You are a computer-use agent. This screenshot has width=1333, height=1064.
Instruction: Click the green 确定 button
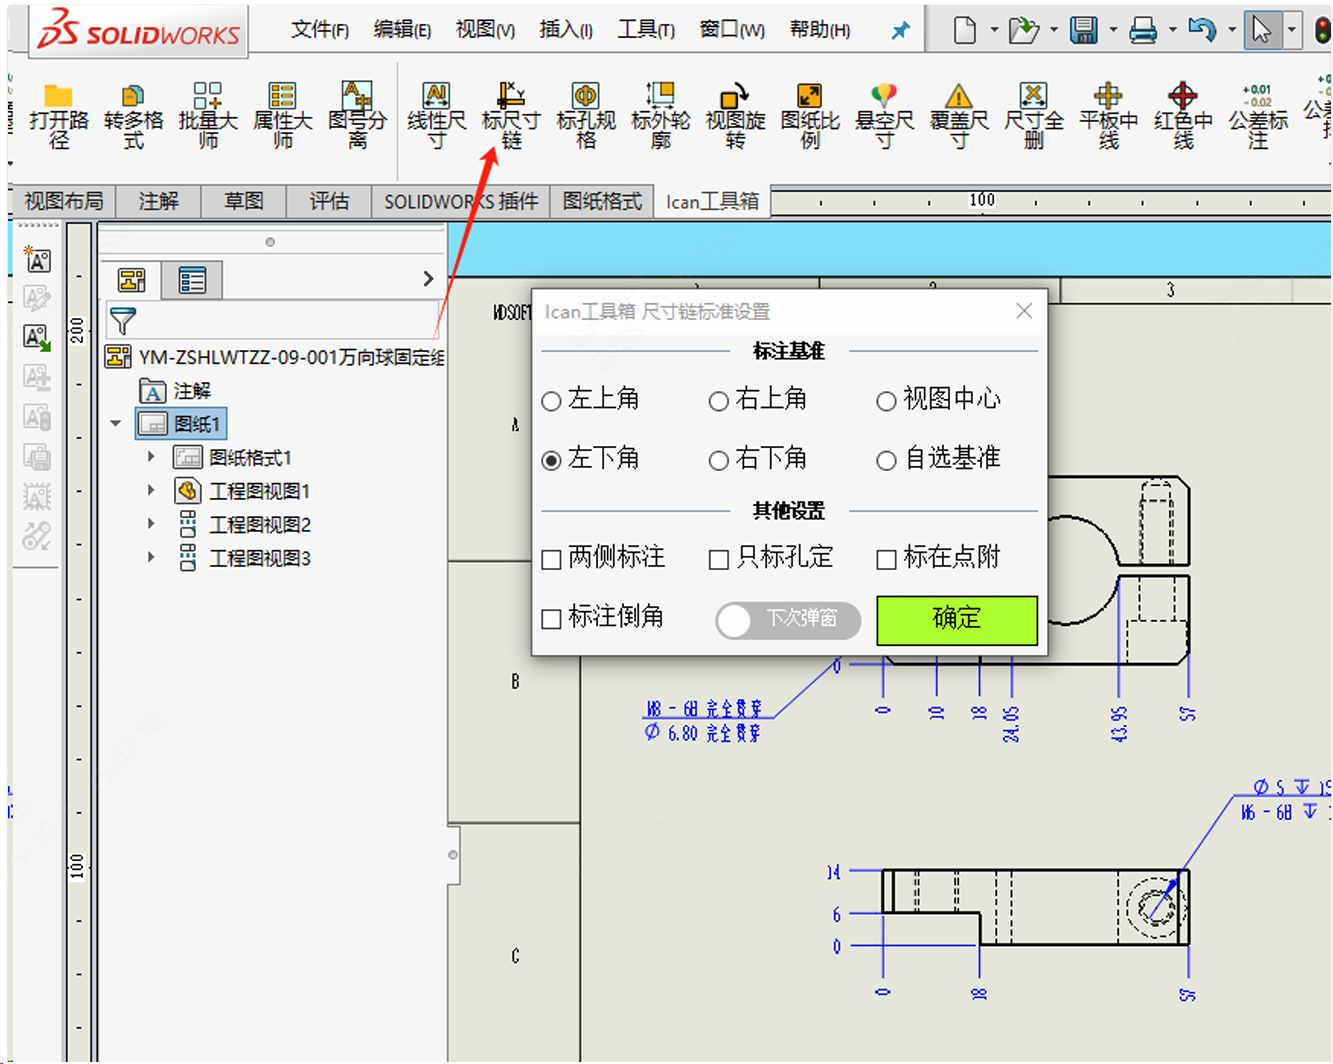[956, 619]
